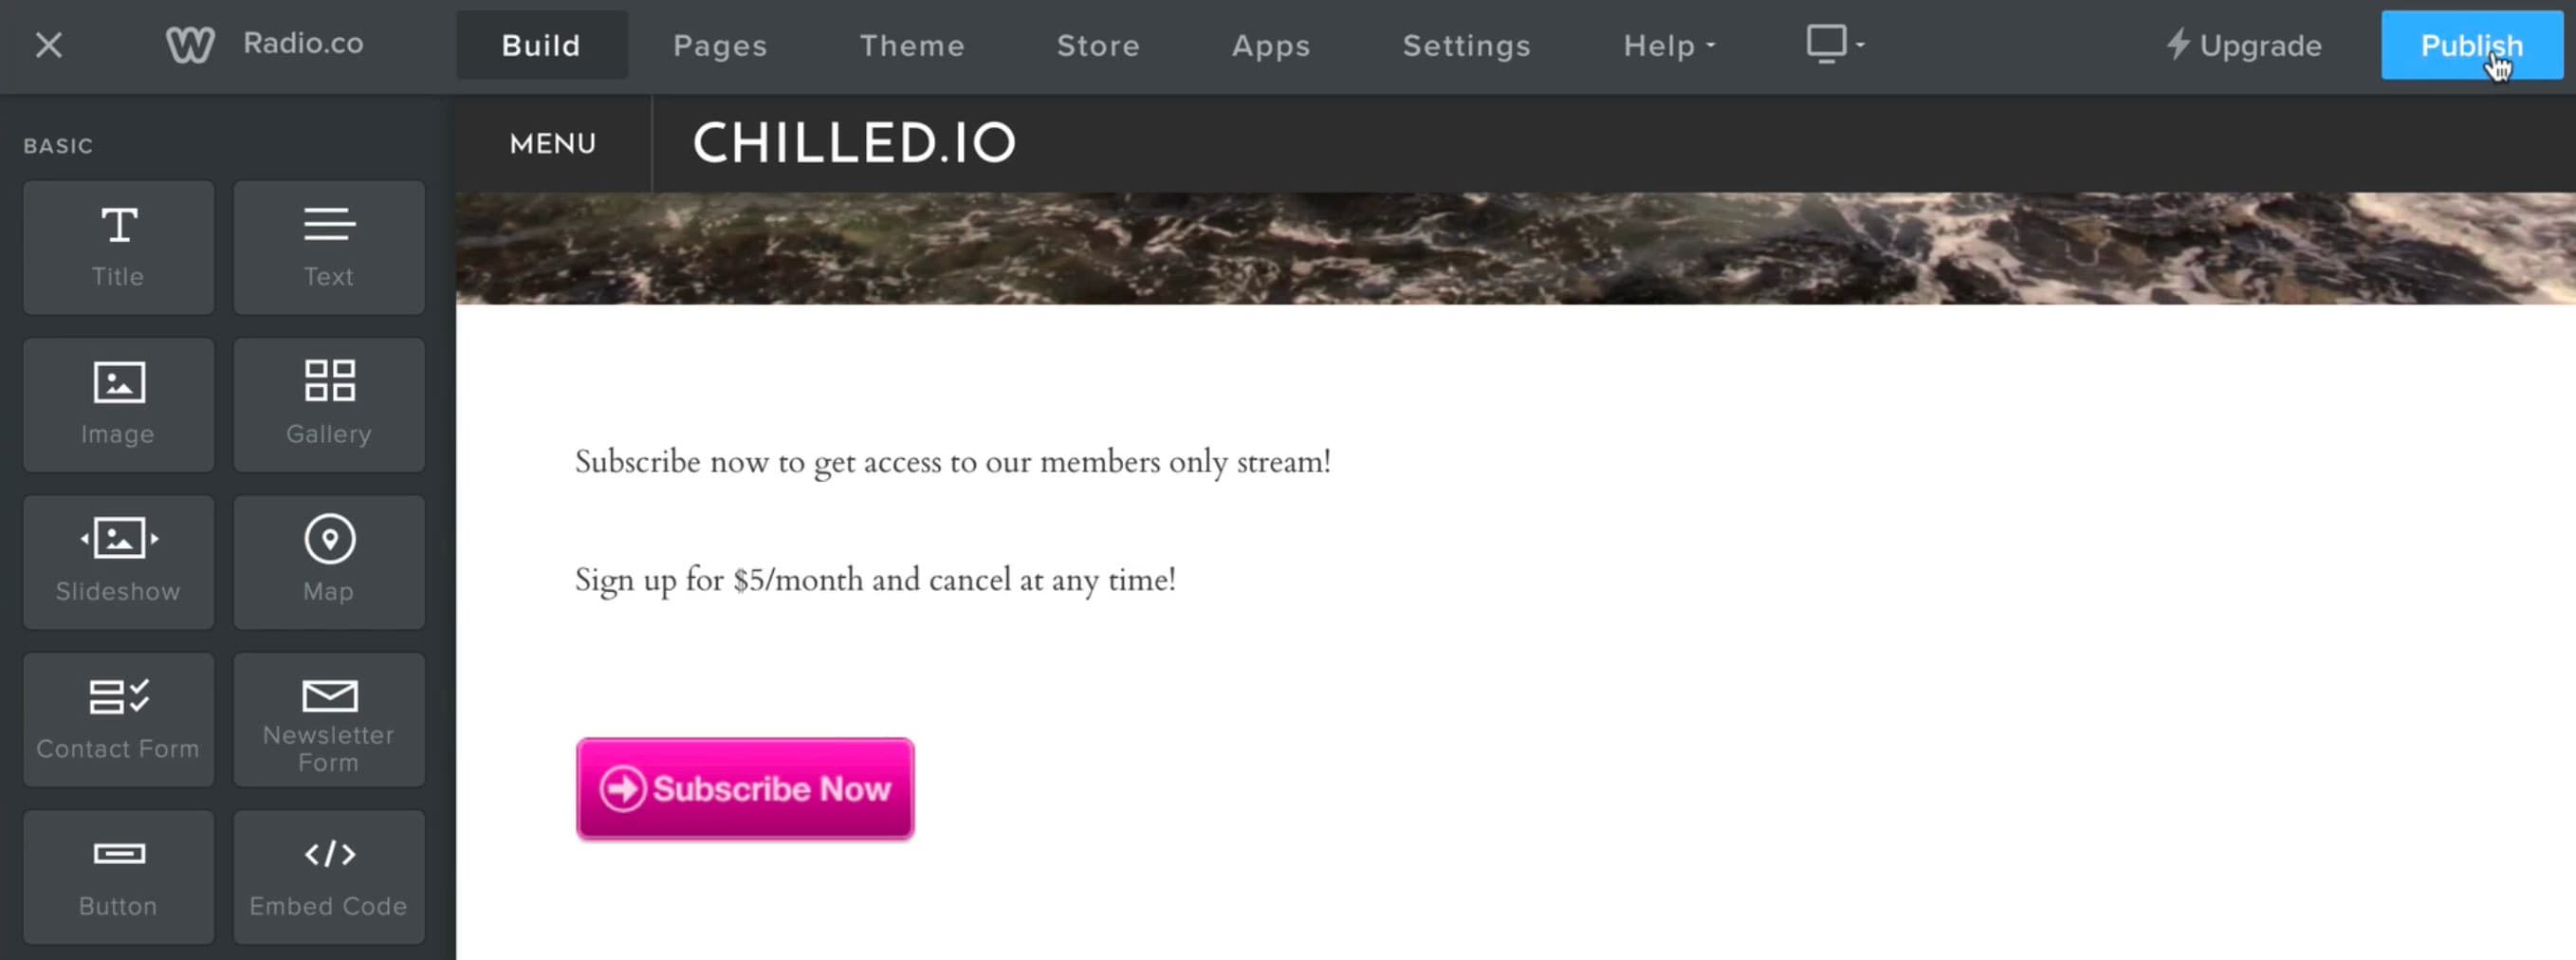2576x960 pixels.
Task: Choose the Contact Form element
Action: [118, 719]
